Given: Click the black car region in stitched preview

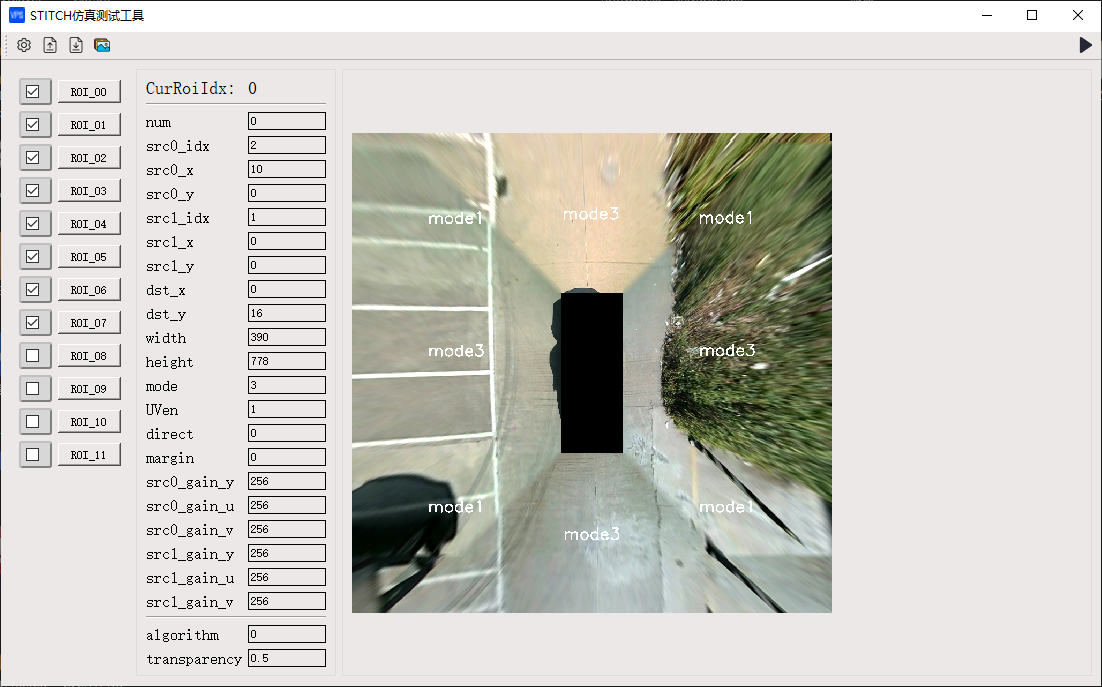Looking at the screenshot, I should pyautogui.click(x=592, y=373).
